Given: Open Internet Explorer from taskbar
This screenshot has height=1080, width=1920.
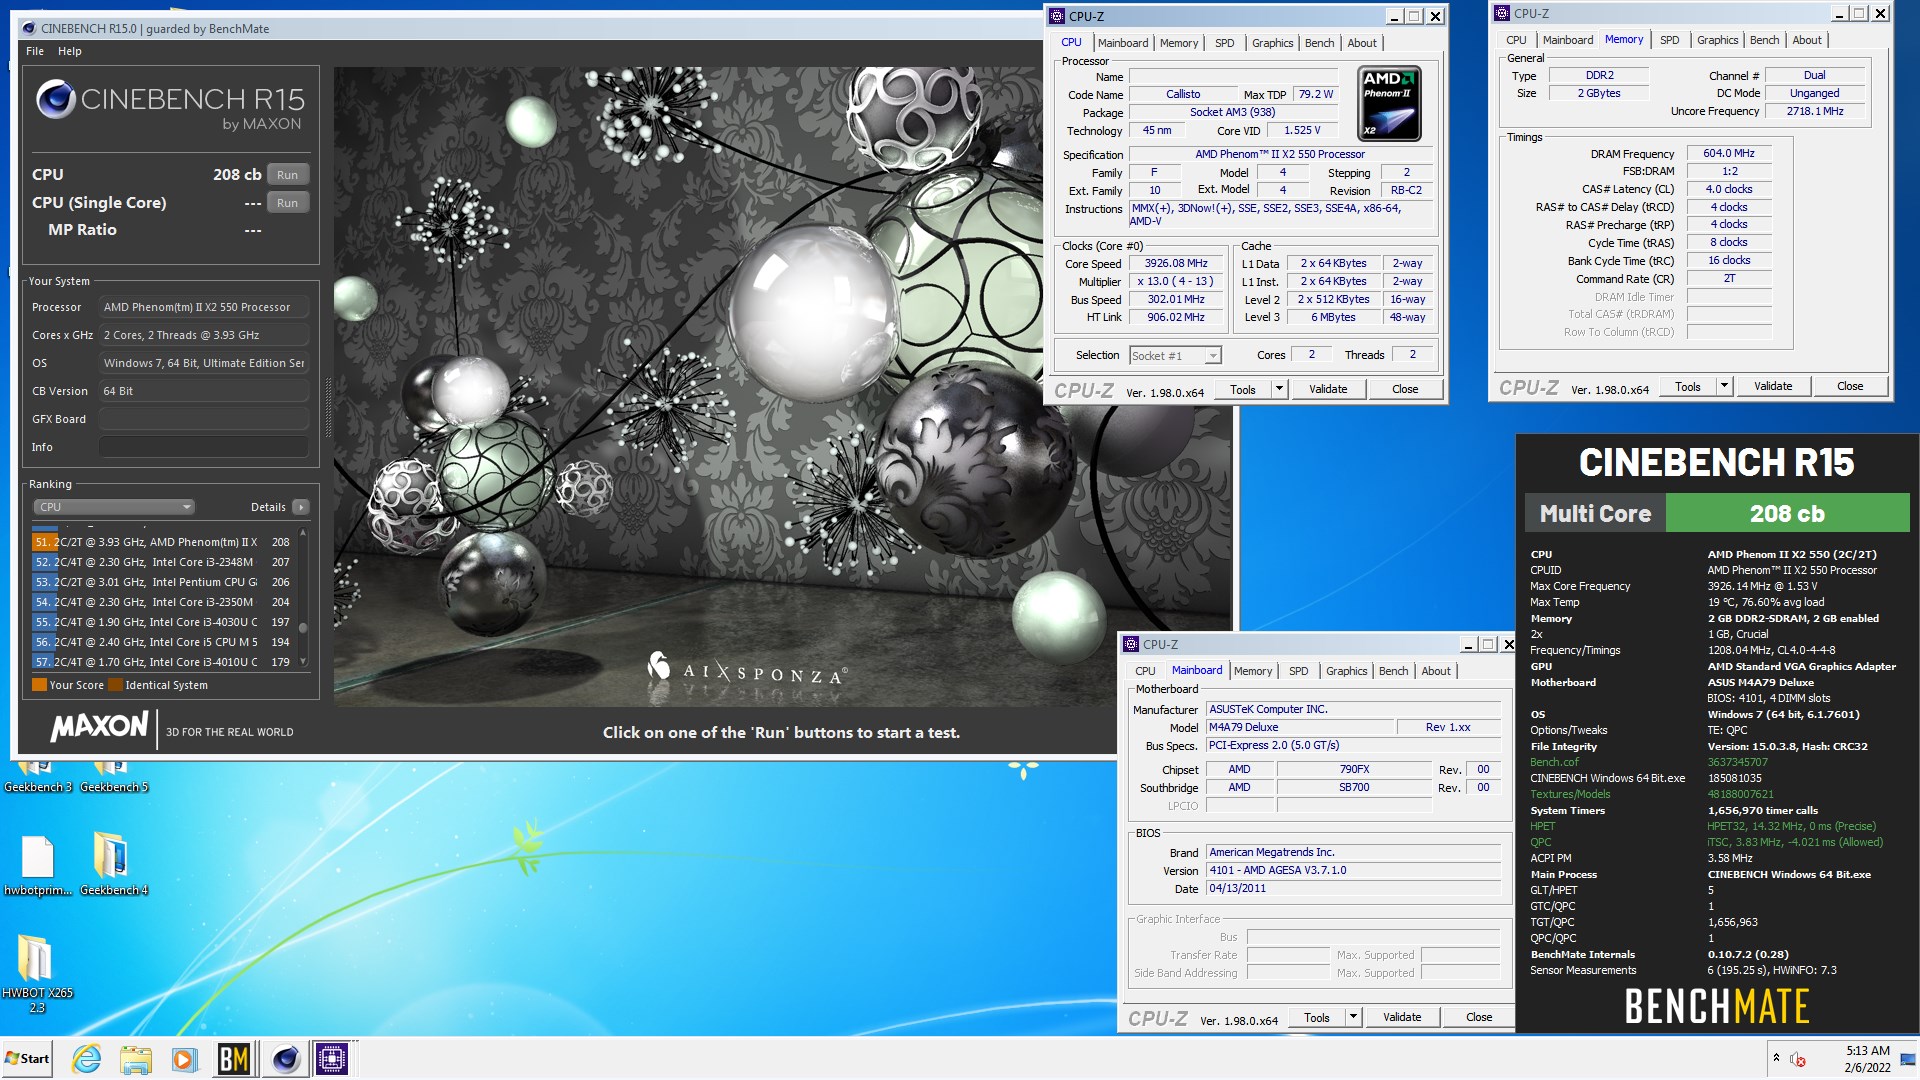Looking at the screenshot, I should click(87, 1058).
